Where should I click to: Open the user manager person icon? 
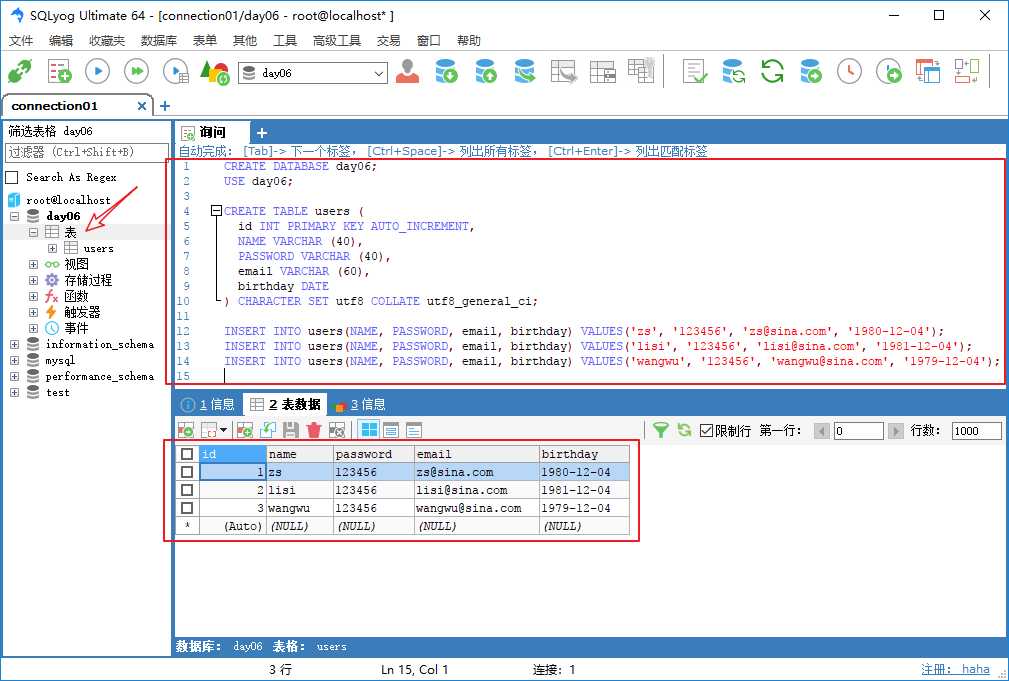point(407,71)
